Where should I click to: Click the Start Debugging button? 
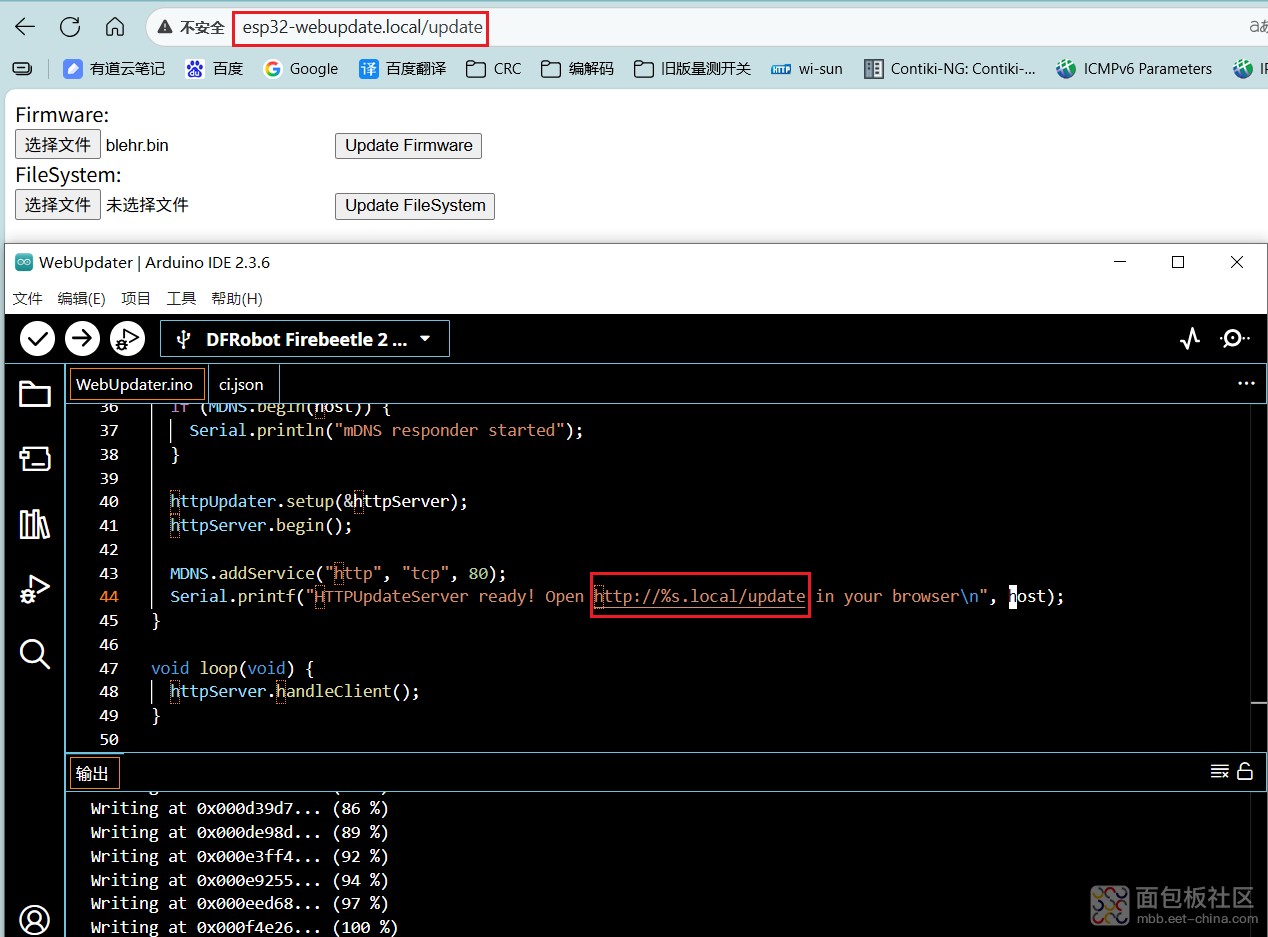click(128, 339)
